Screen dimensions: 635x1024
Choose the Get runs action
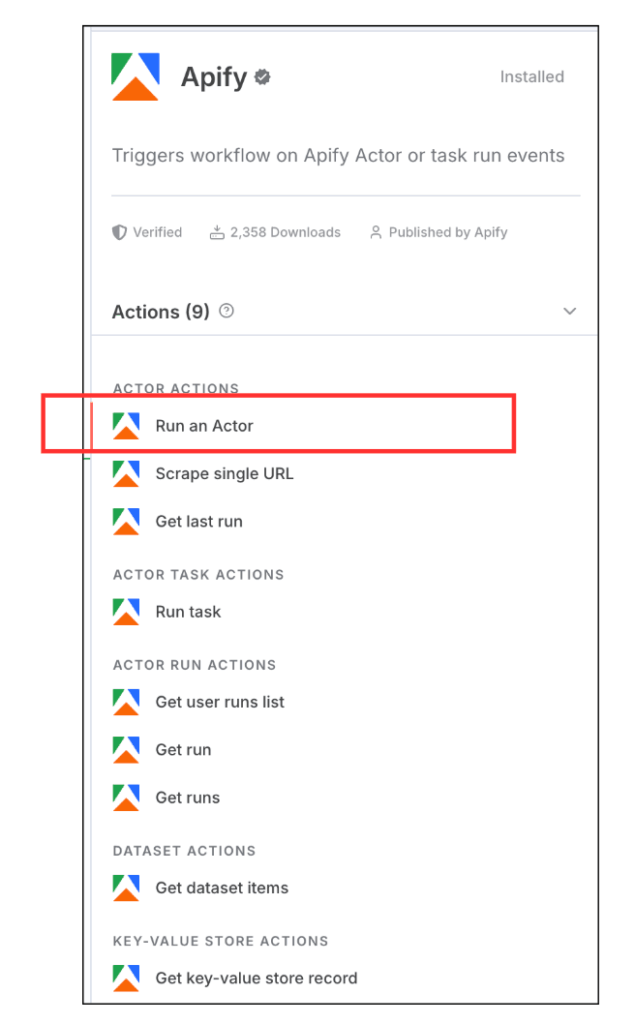point(187,798)
